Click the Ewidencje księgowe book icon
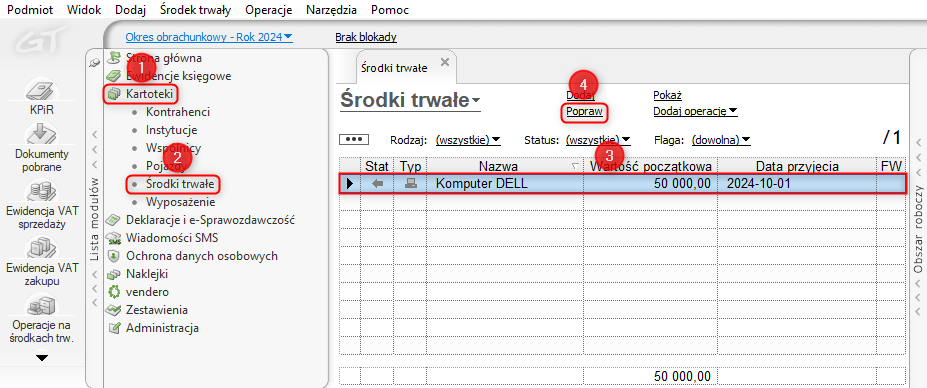 point(113,76)
